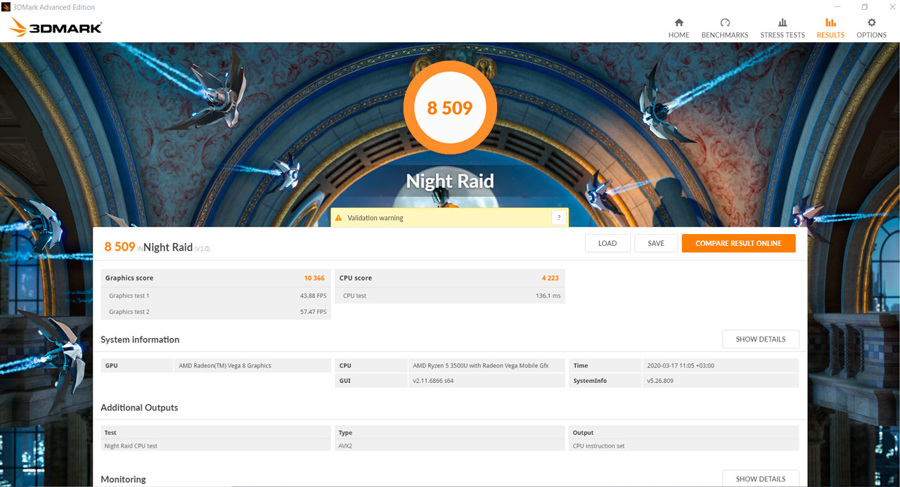This screenshot has width=900, height=487.
Task: Click the validation warning triangle icon
Action: 338,218
